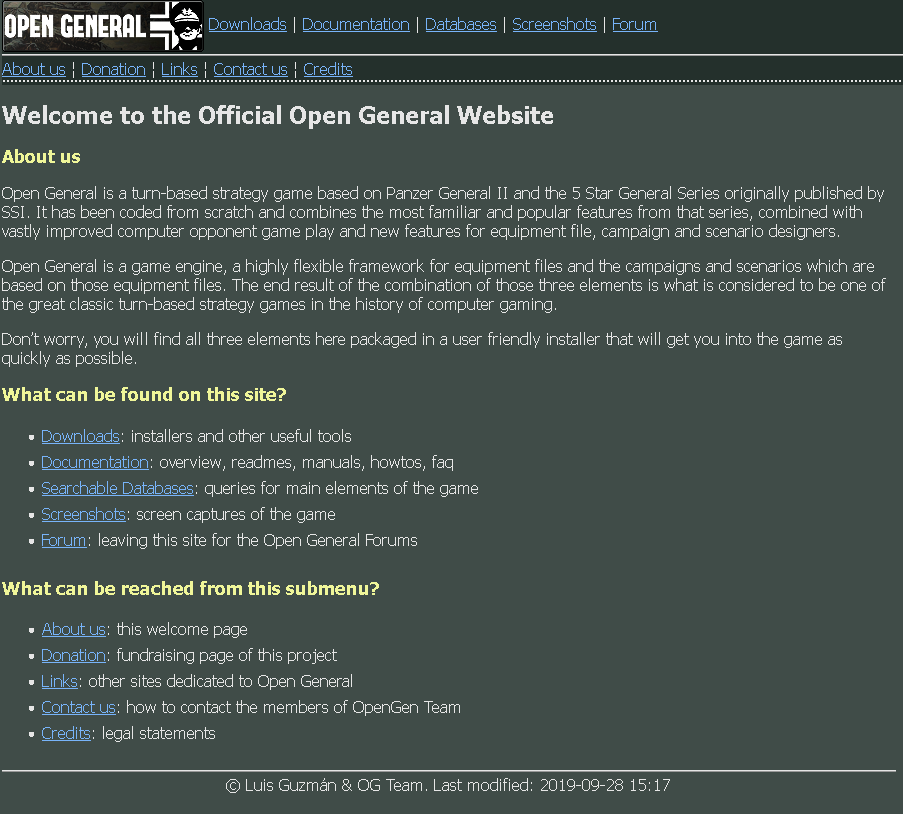The width and height of the screenshot is (903, 814).
Task: Click the text 'this welcome page'
Action: coord(182,629)
